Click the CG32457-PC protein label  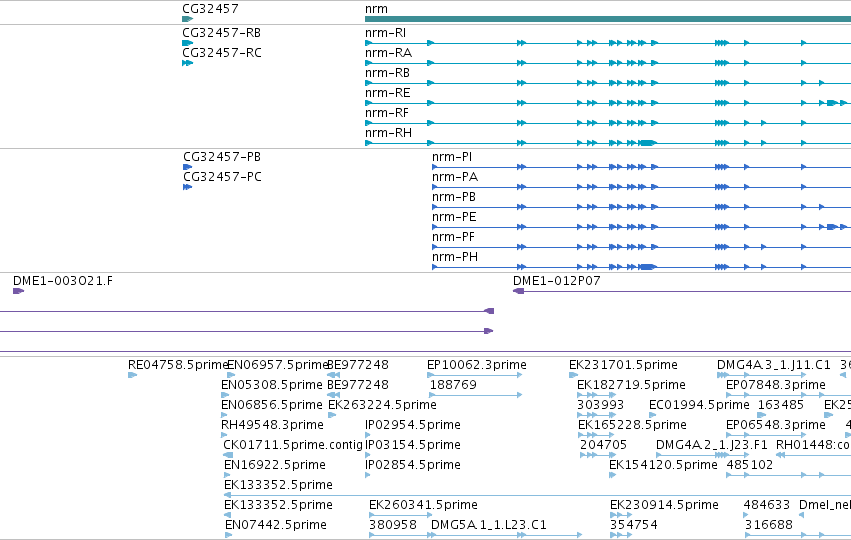[x=222, y=177]
